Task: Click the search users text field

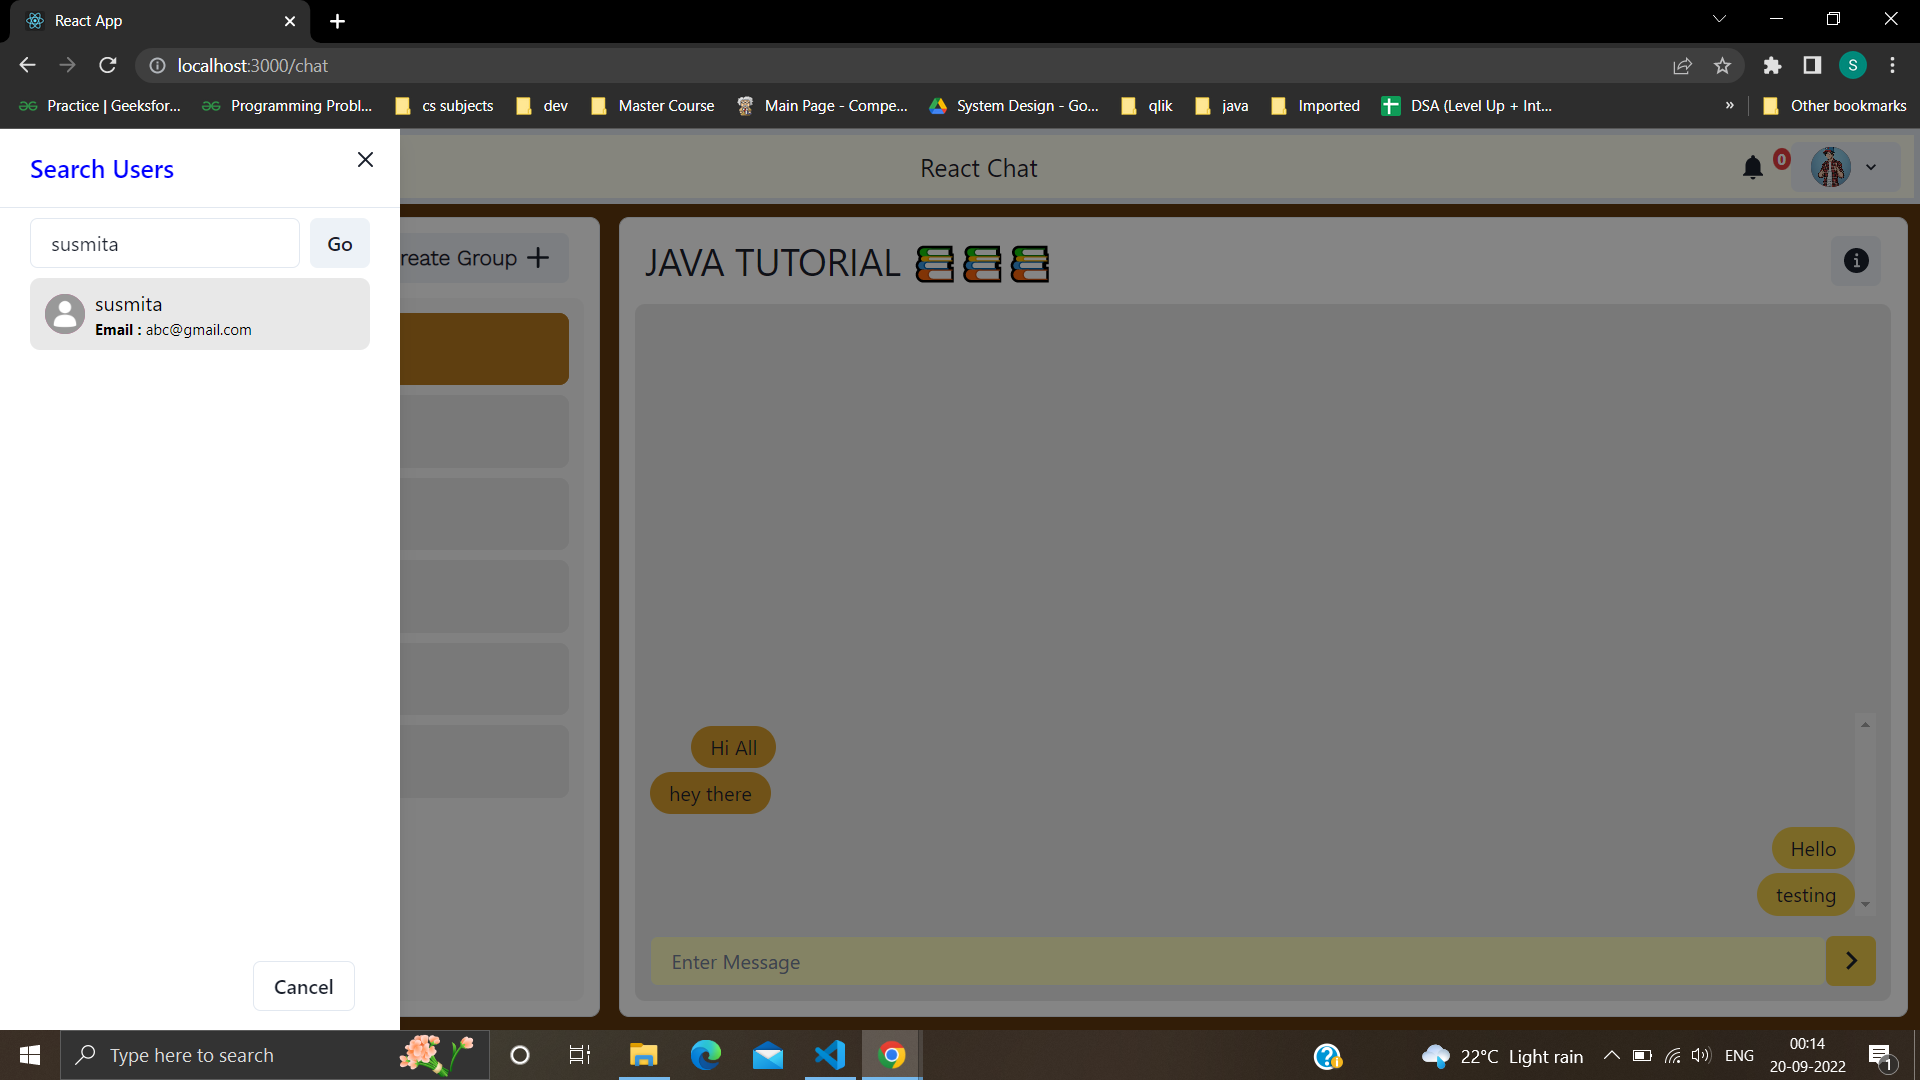Action: pos(165,244)
